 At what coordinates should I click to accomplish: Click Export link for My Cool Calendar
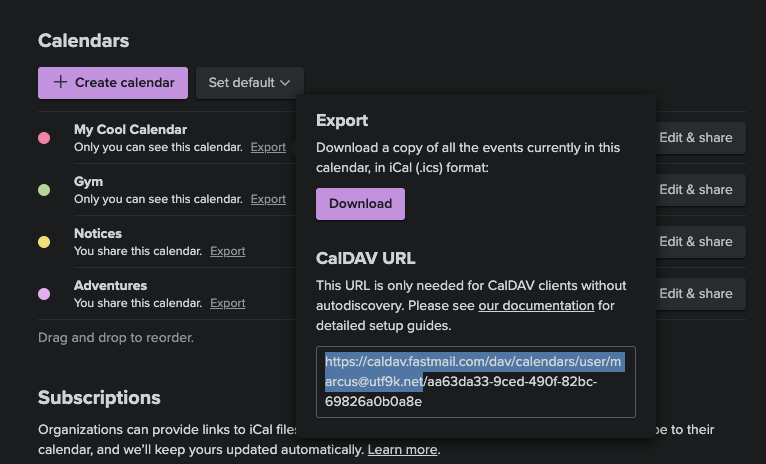click(x=268, y=147)
